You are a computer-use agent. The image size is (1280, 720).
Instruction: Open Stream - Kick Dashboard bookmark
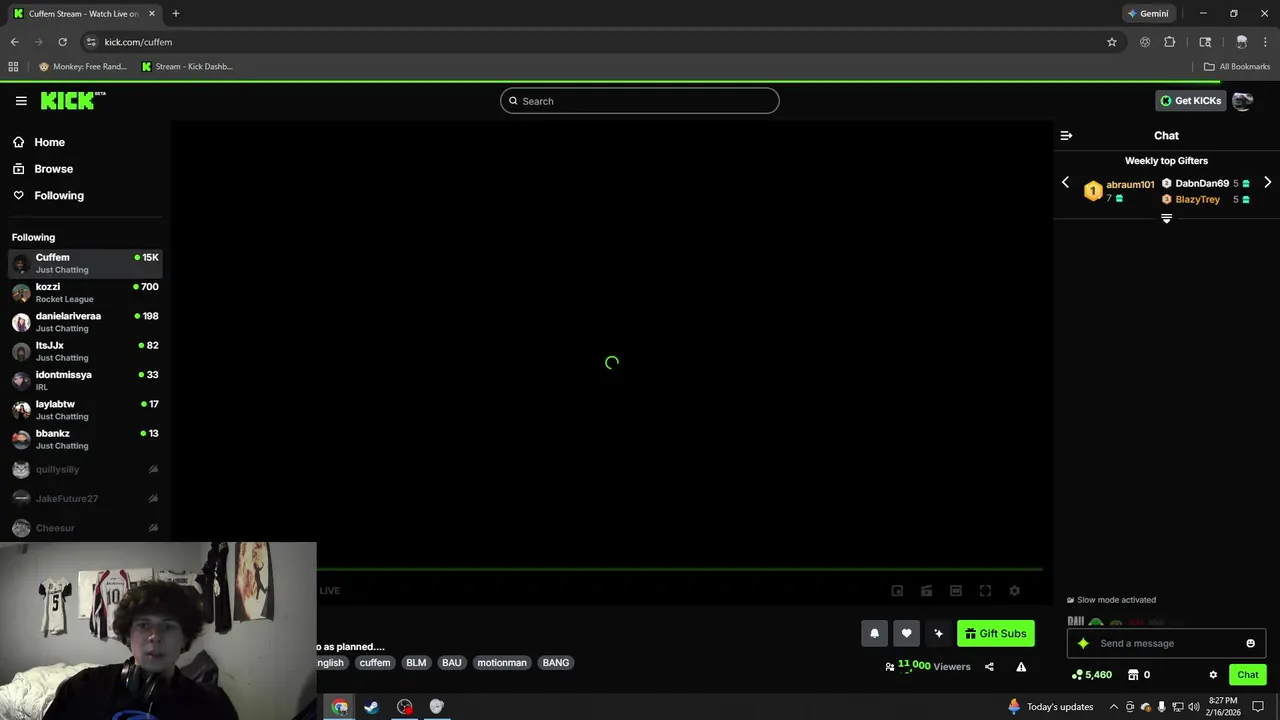tap(187, 67)
